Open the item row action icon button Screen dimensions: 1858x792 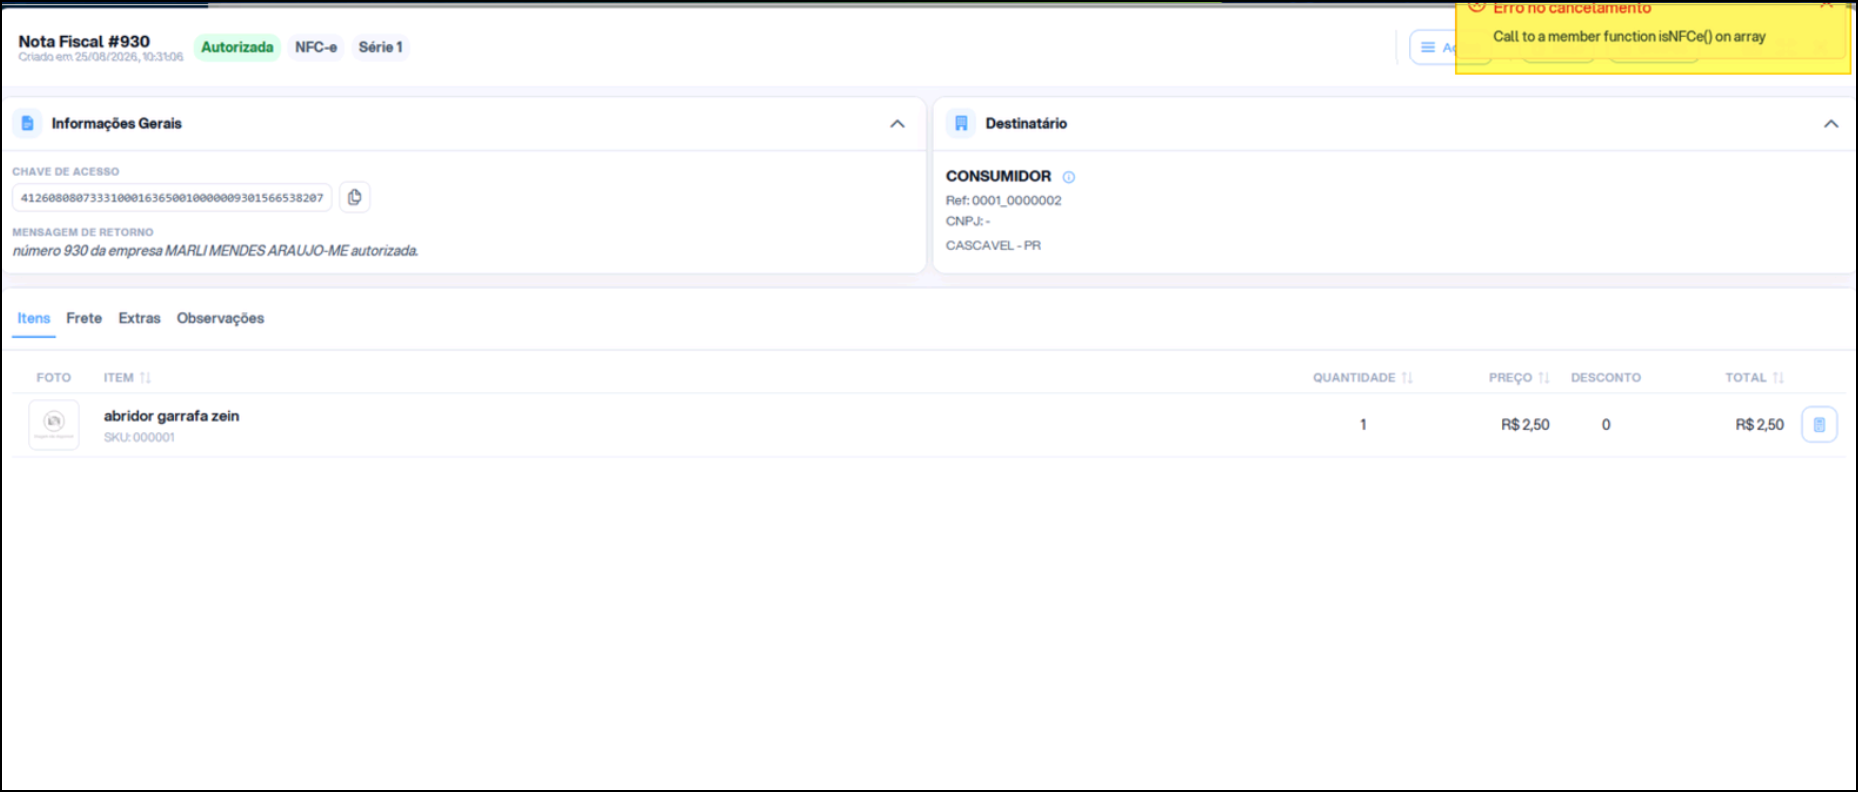[x=1819, y=425]
